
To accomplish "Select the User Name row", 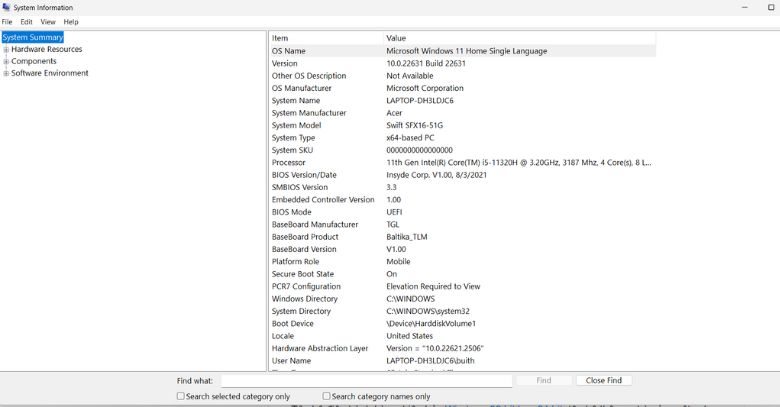I will pyautogui.click(x=463, y=361).
